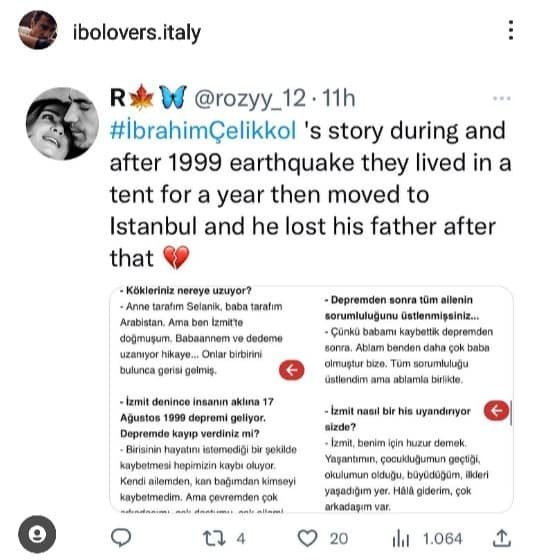540x560 pixels.
Task: Tap the share upload icon
Action: 502,538
